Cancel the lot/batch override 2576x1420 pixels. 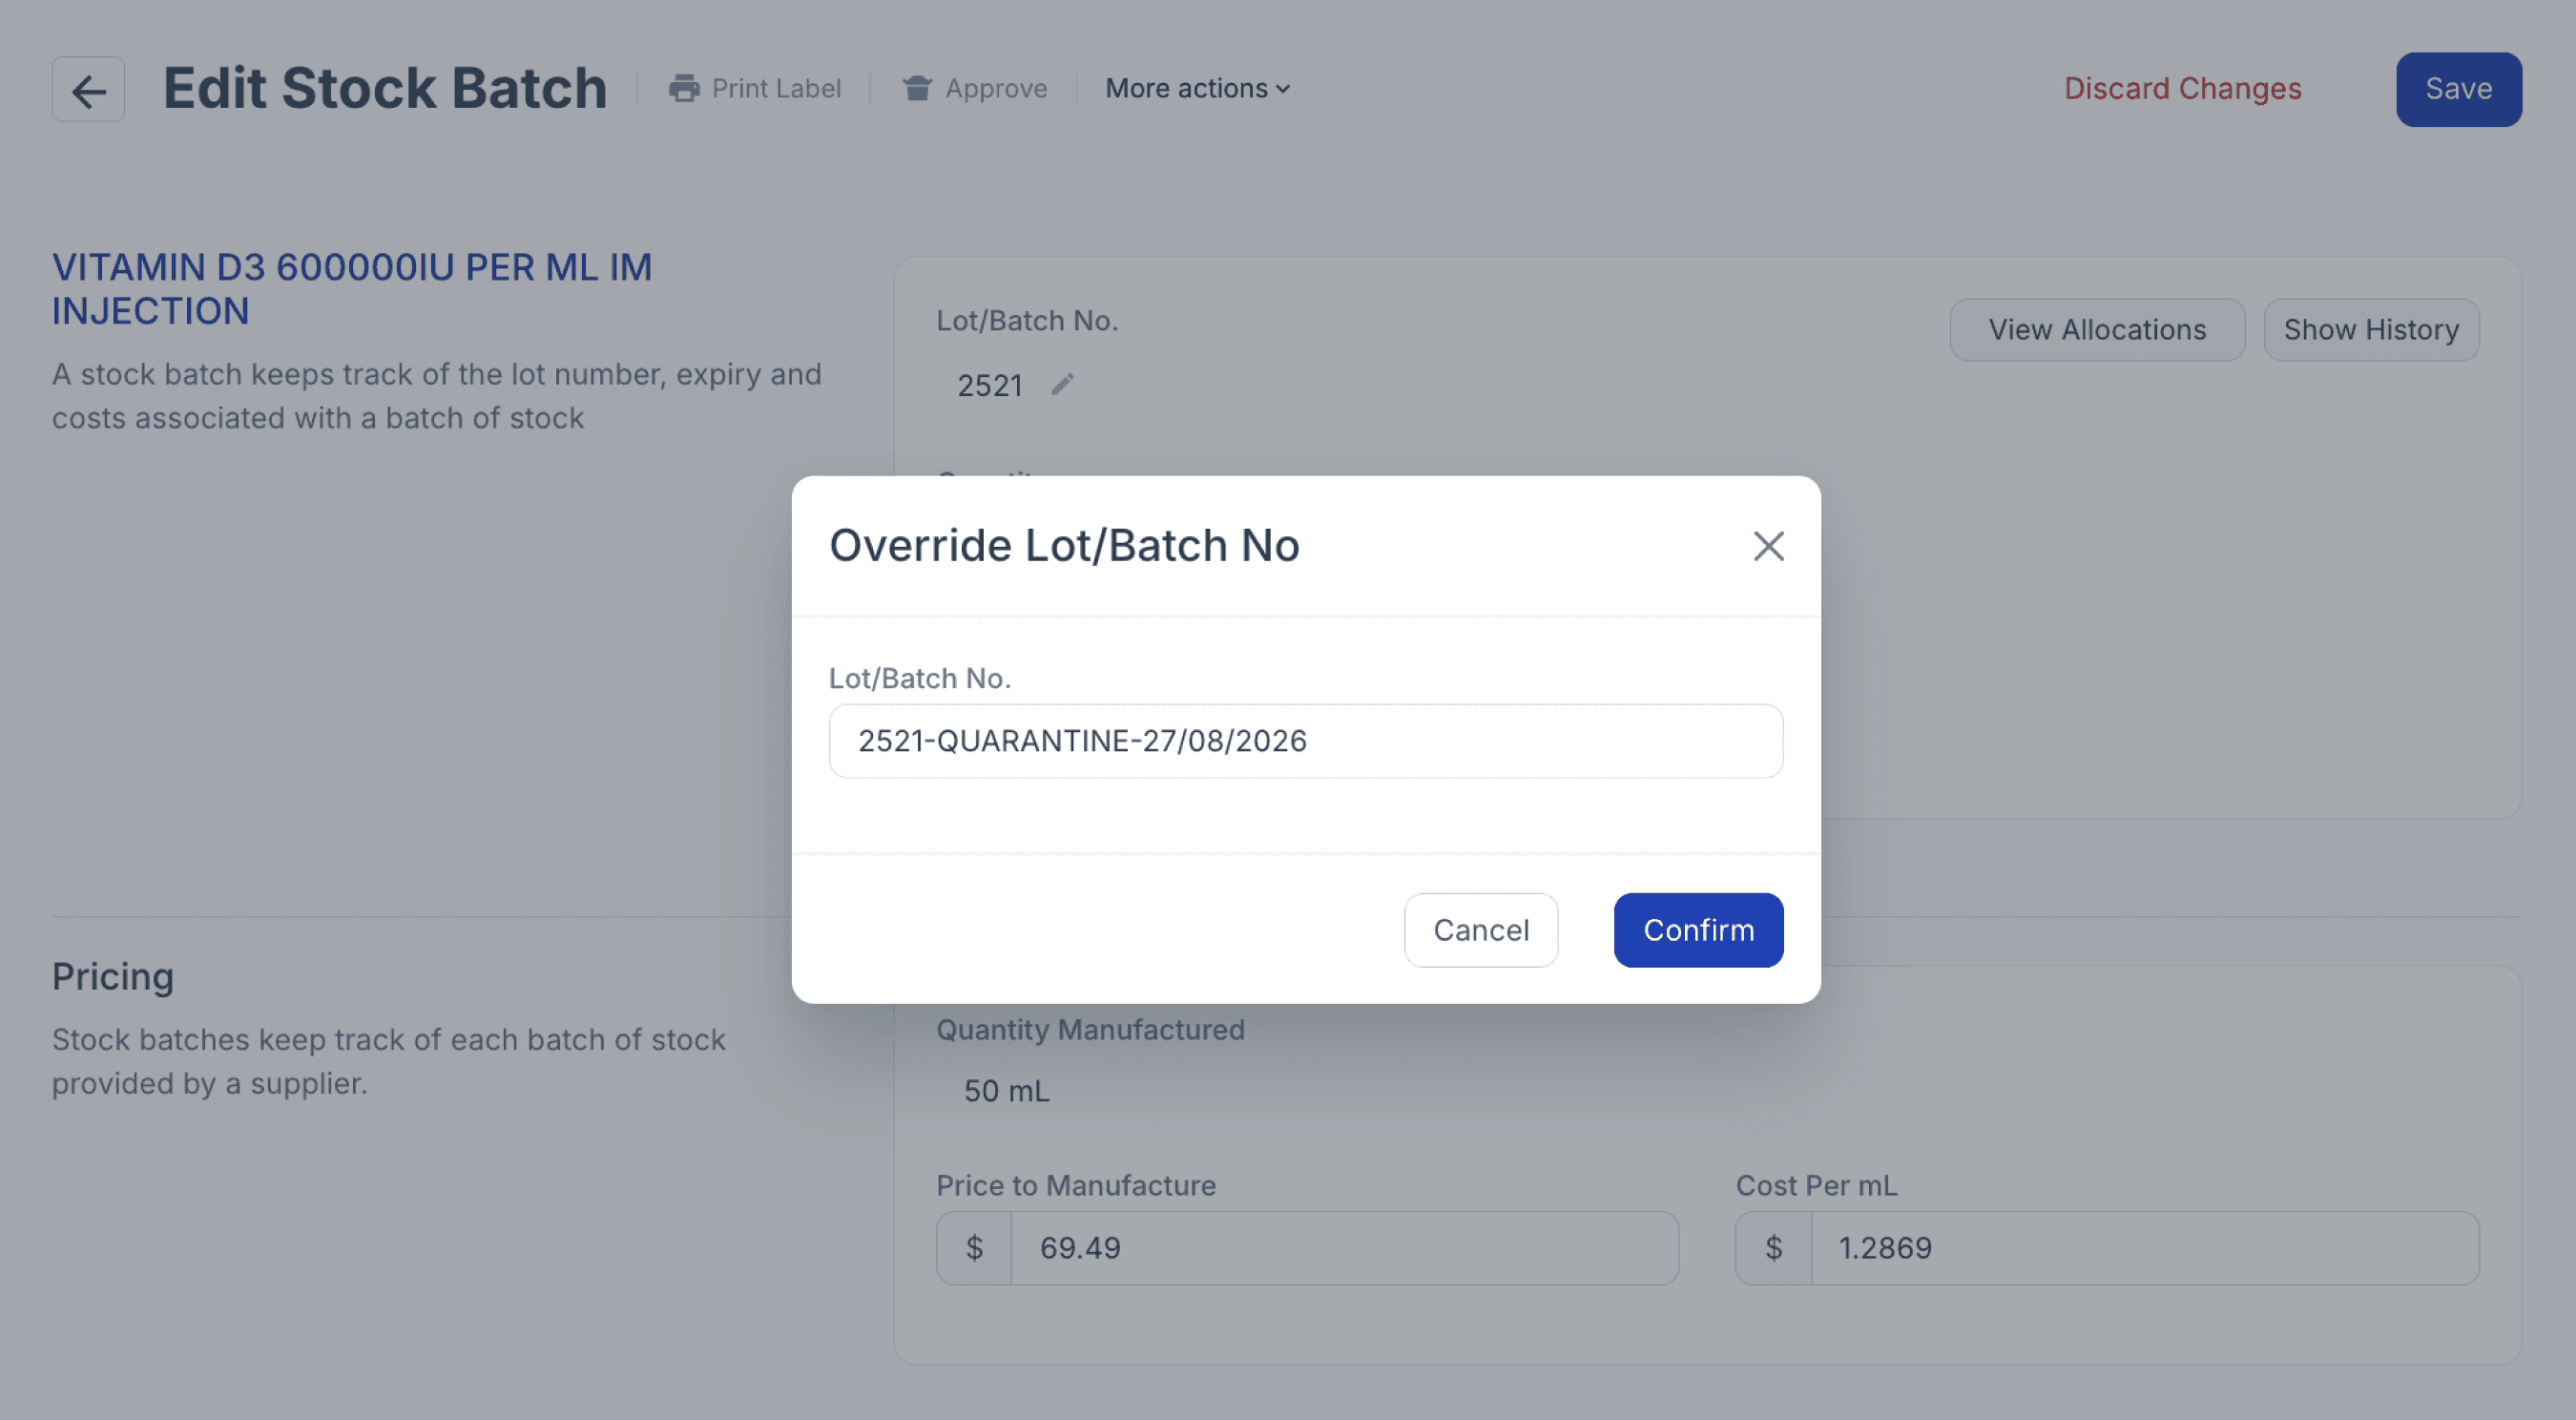[x=1481, y=930]
